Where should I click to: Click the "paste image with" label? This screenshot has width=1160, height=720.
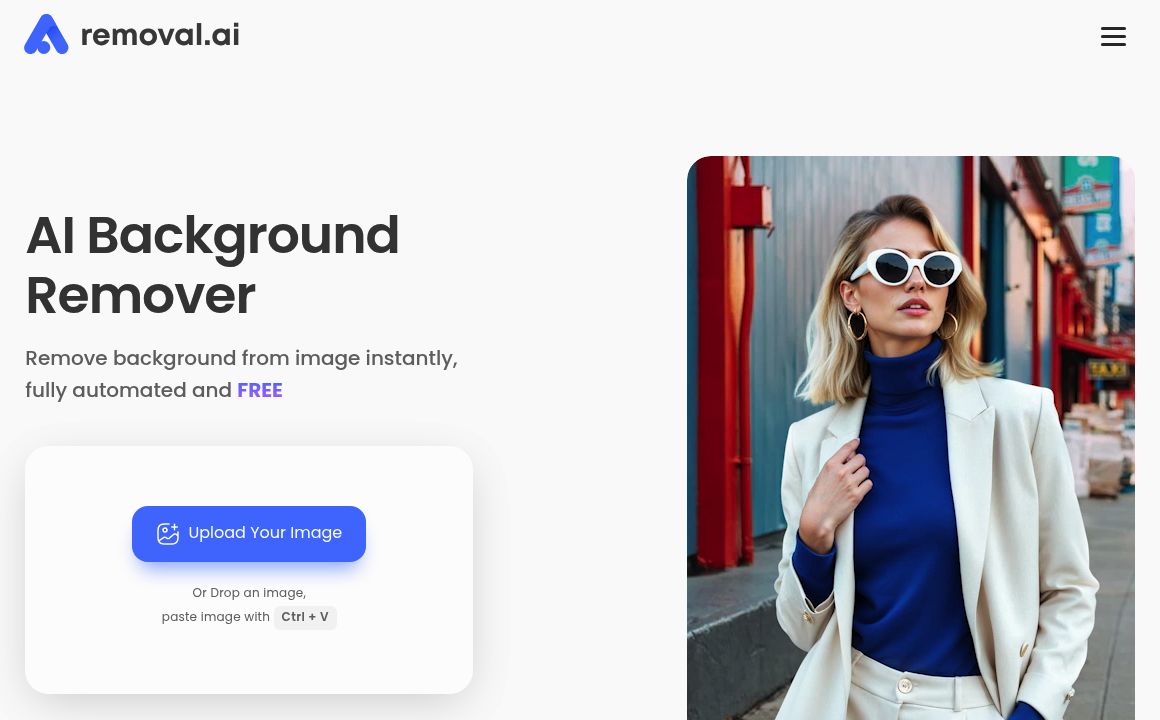click(x=215, y=617)
